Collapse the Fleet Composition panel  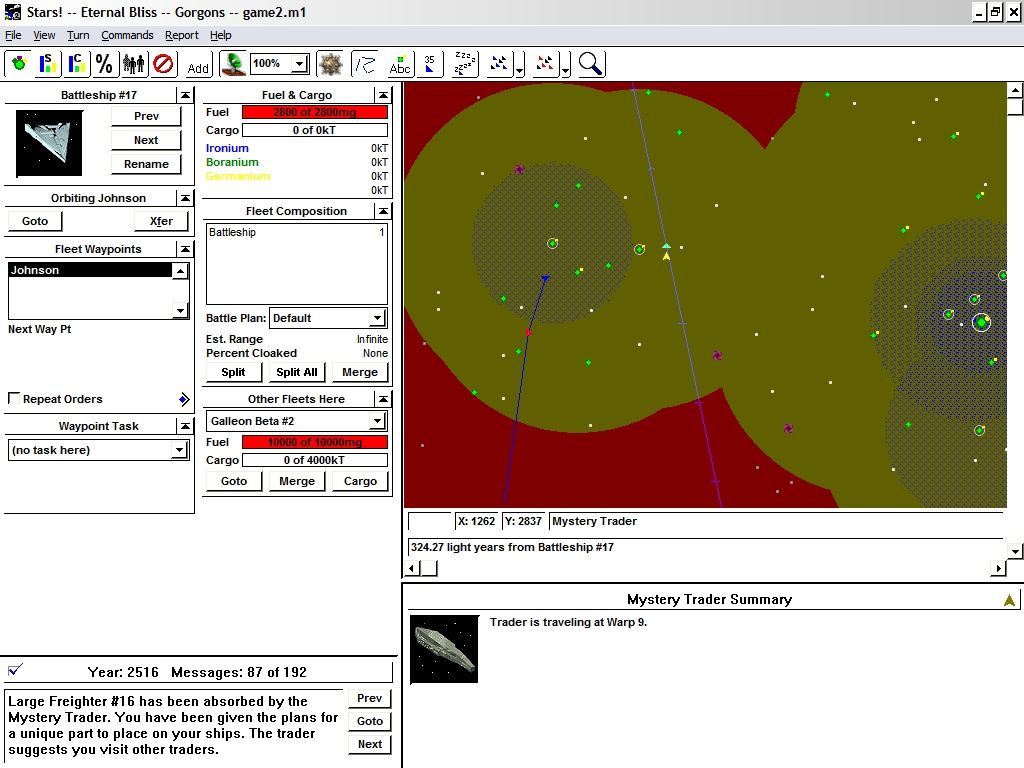tap(383, 211)
